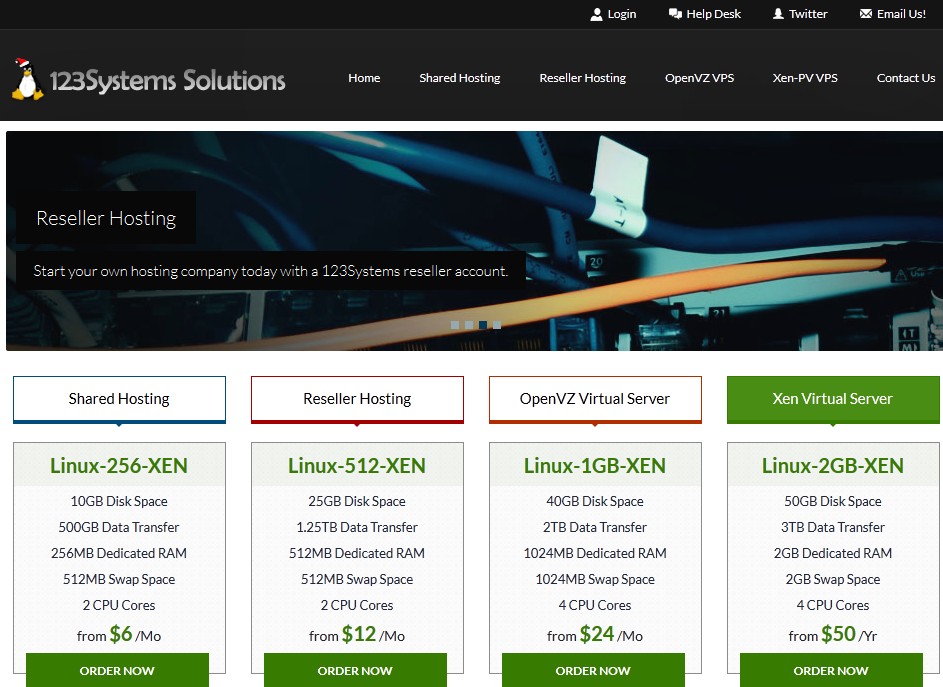Image resolution: width=943 pixels, height=687 pixels.
Task: Click '10GB Disk Space' text
Action: tap(119, 501)
